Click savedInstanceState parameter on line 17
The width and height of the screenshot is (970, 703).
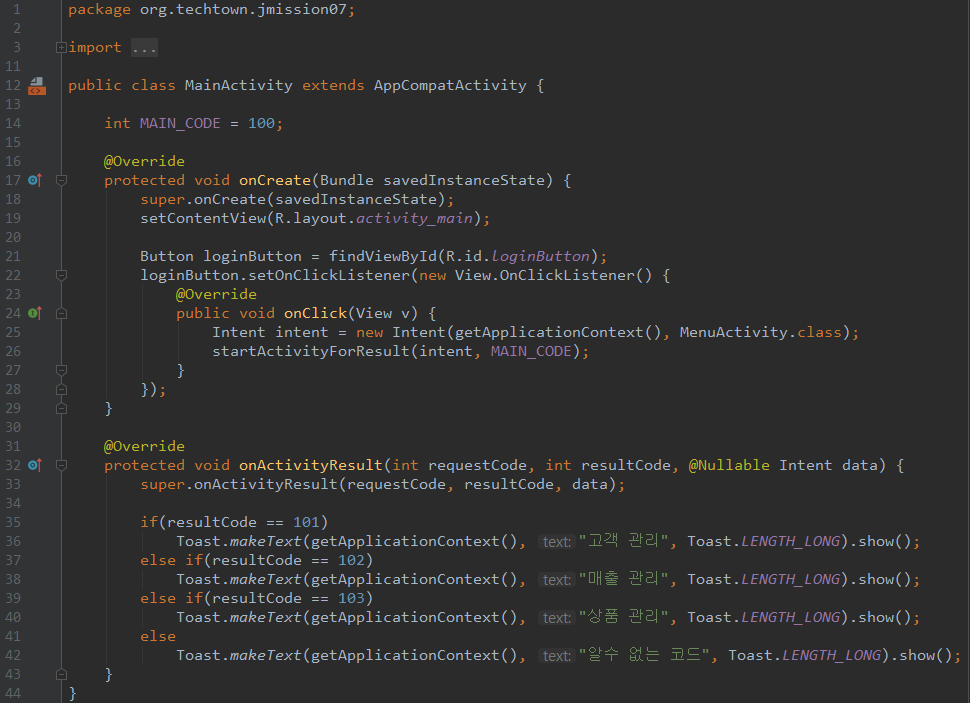coord(465,180)
